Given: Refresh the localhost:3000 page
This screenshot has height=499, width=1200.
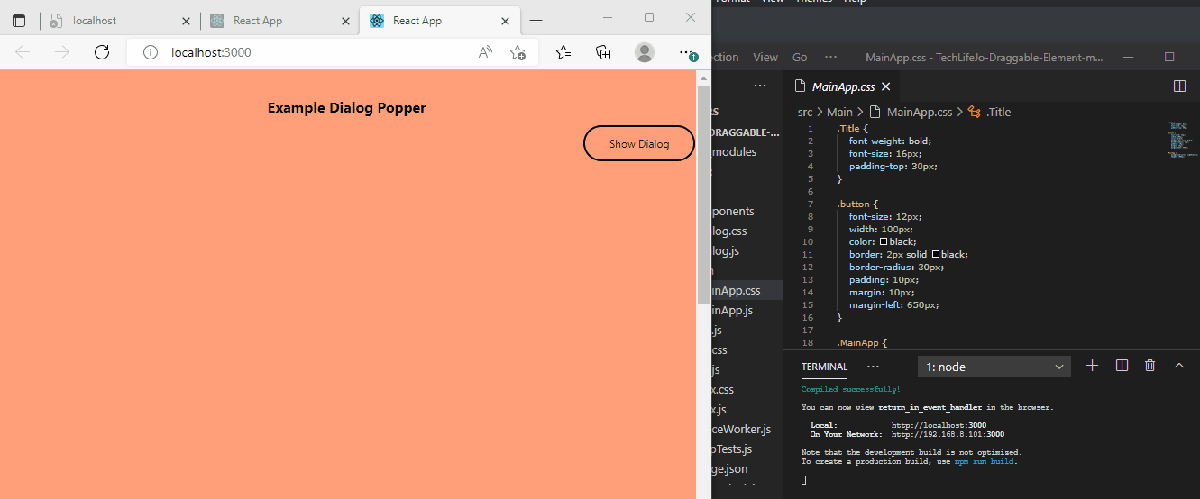Looking at the screenshot, I should [101, 52].
